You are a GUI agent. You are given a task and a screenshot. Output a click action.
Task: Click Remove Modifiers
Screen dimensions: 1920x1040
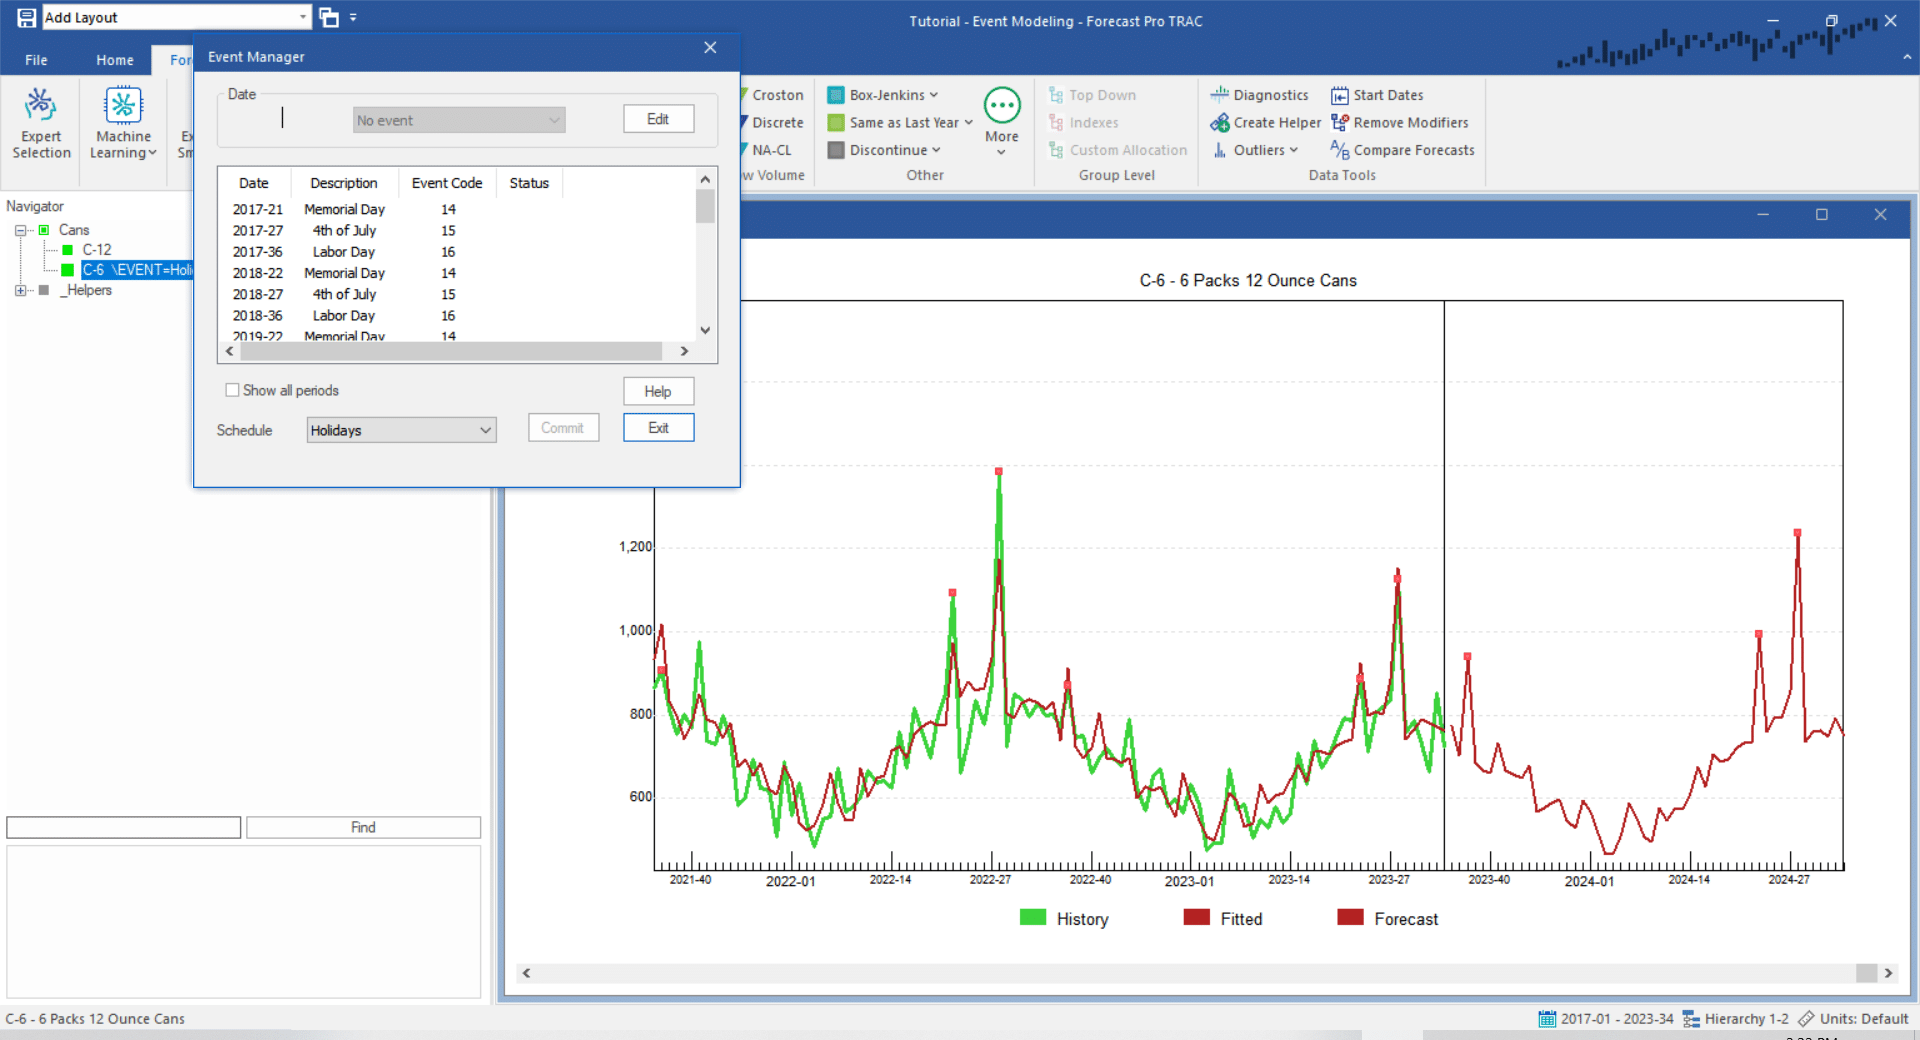pos(1399,122)
